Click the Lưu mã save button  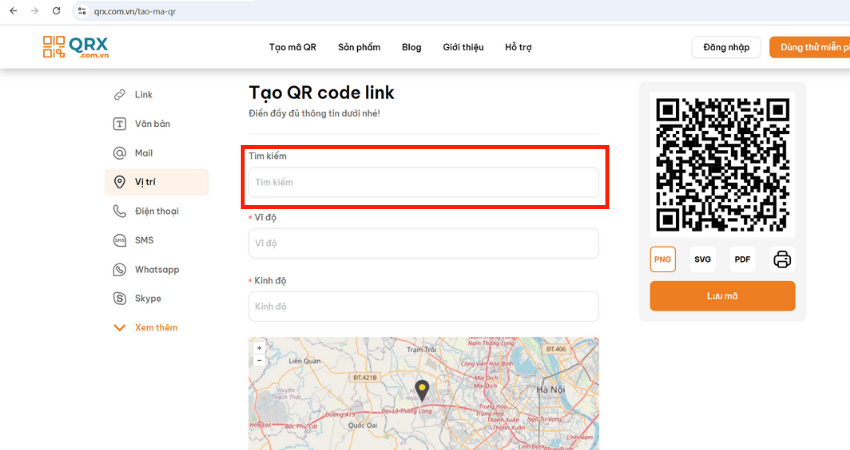pyautogui.click(x=723, y=296)
